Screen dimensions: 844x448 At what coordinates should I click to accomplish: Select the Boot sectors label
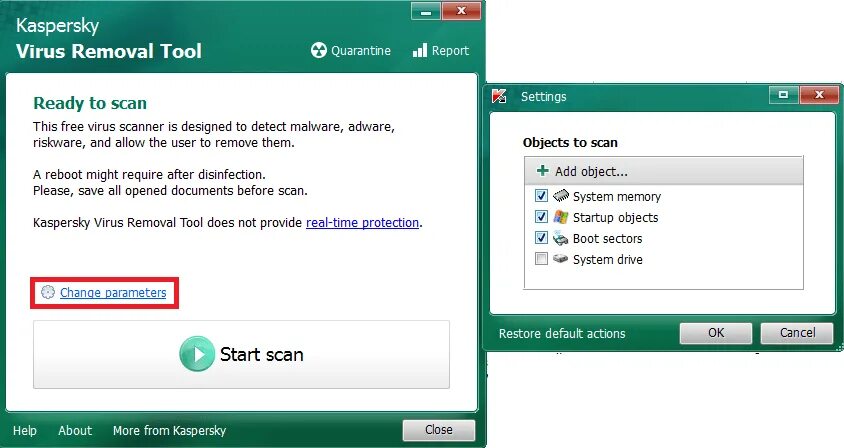coord(607,239)
